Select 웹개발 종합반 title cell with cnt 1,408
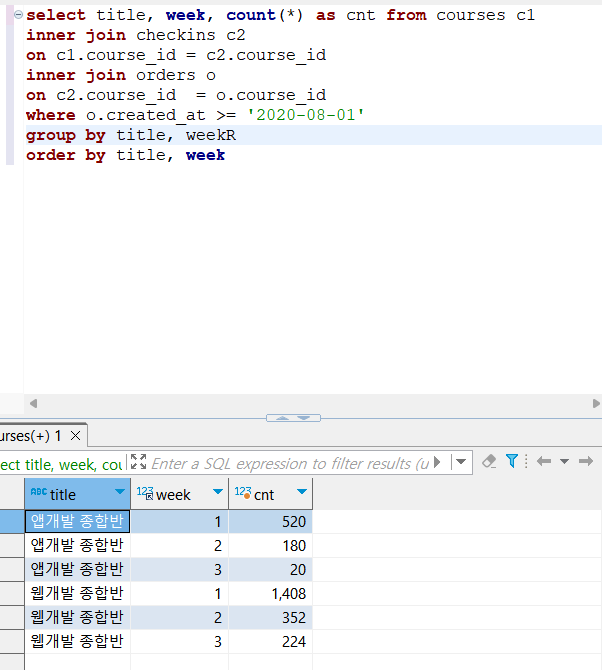The image size is (602, 670). 77,594
